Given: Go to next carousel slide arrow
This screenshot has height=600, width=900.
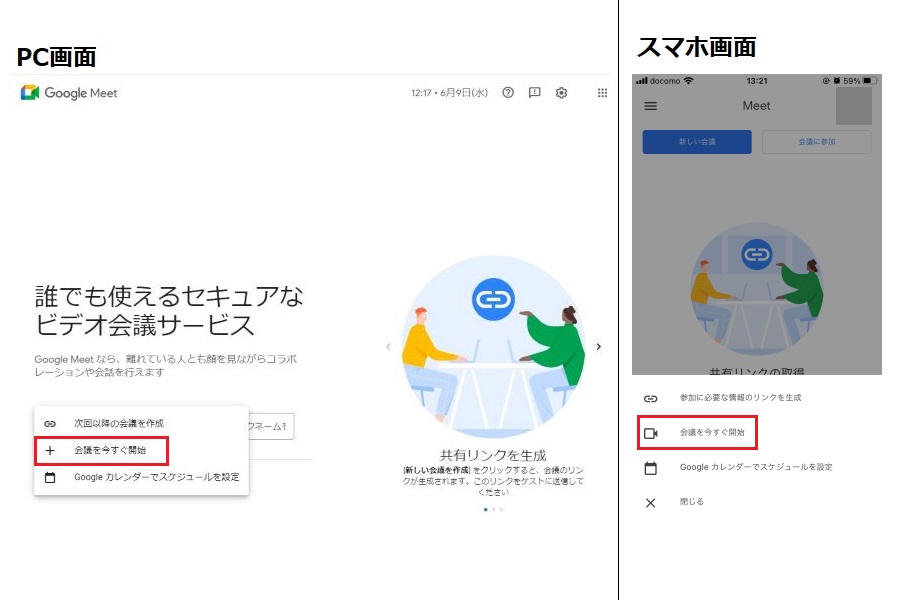Looking at the screenshot, I should (599, 346).
